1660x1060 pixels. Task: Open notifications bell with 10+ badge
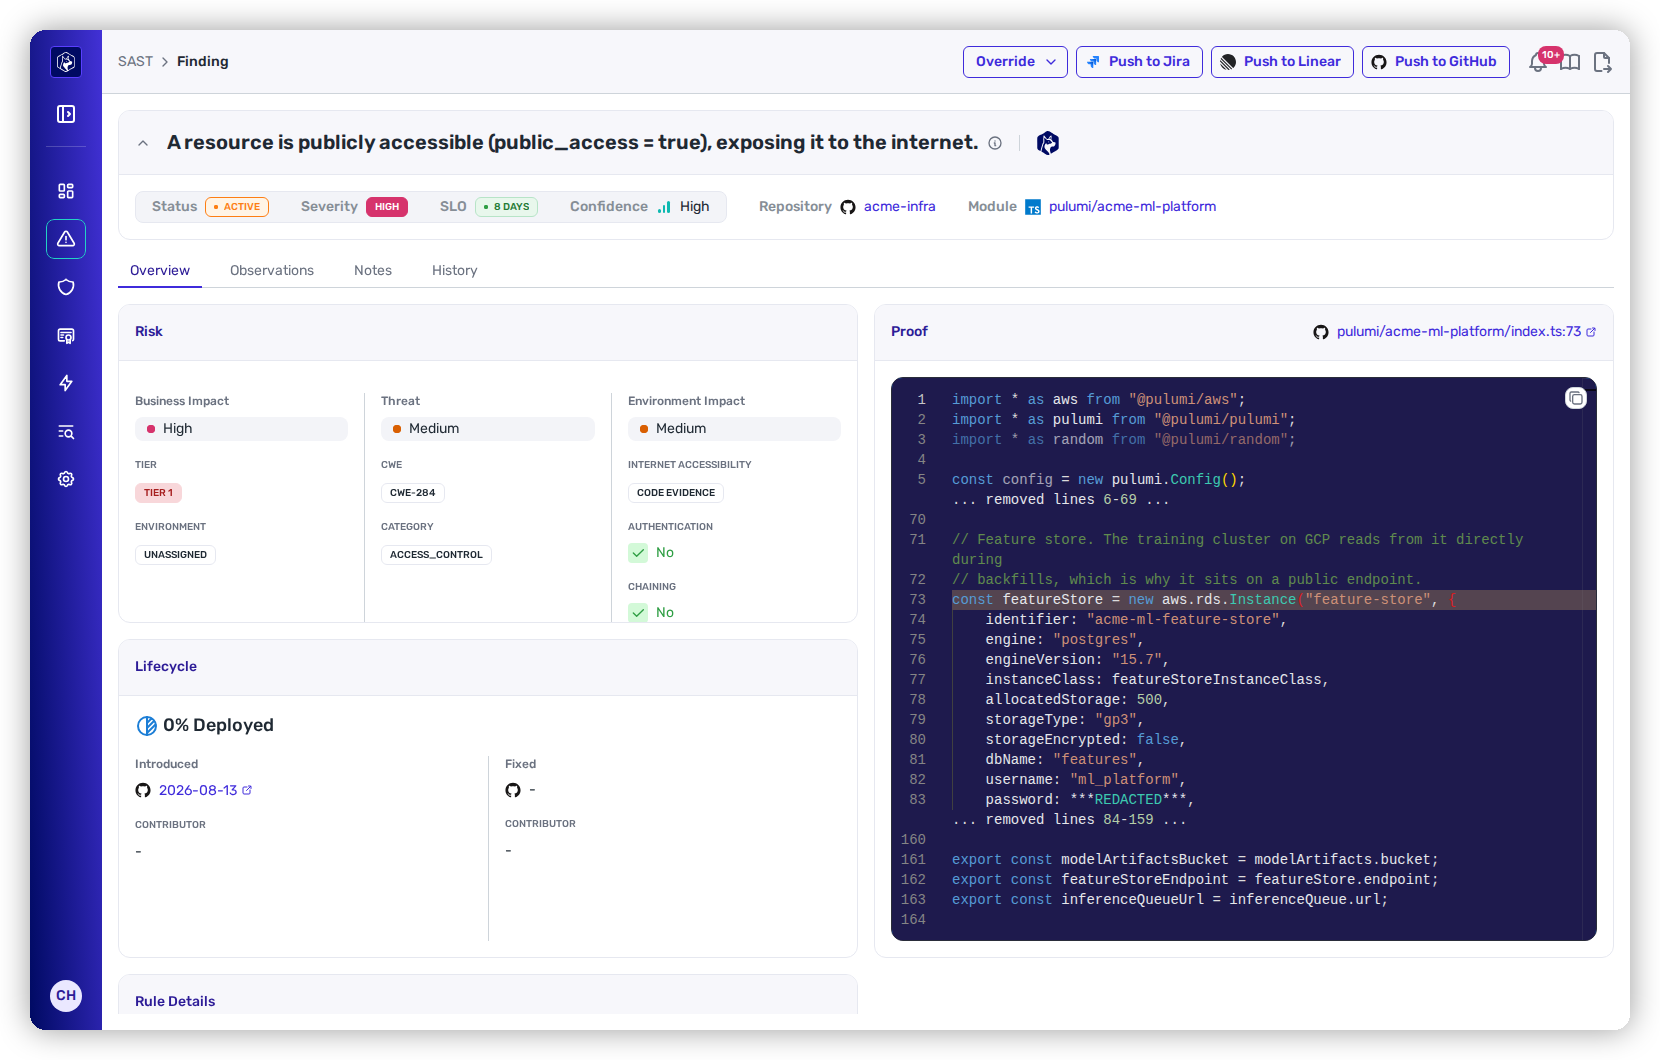point(1539,62)
